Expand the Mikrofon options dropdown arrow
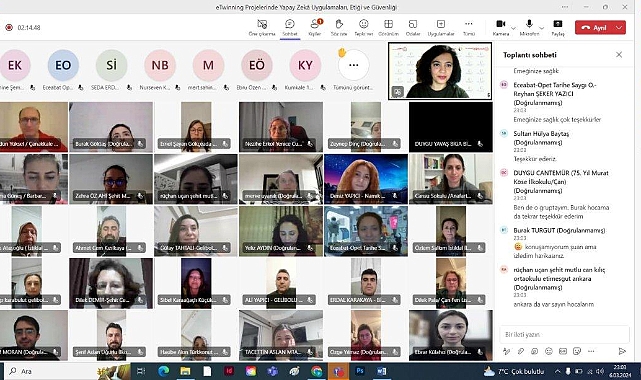Screen dimensions: 641x380 (542, 28)
